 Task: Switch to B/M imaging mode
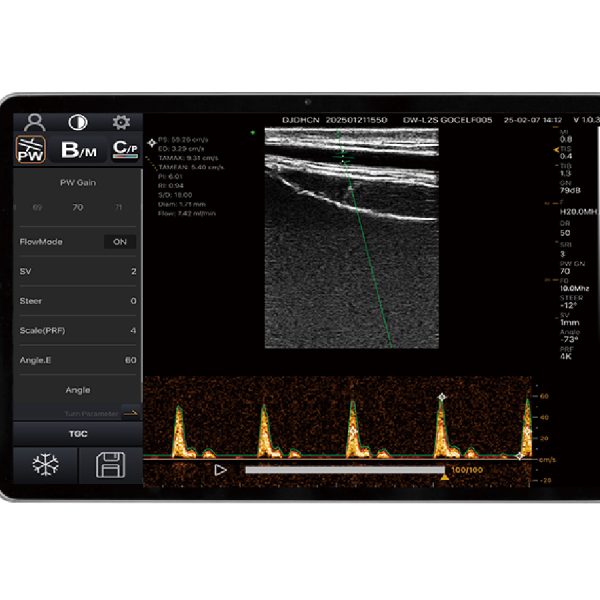click(78, 150)
